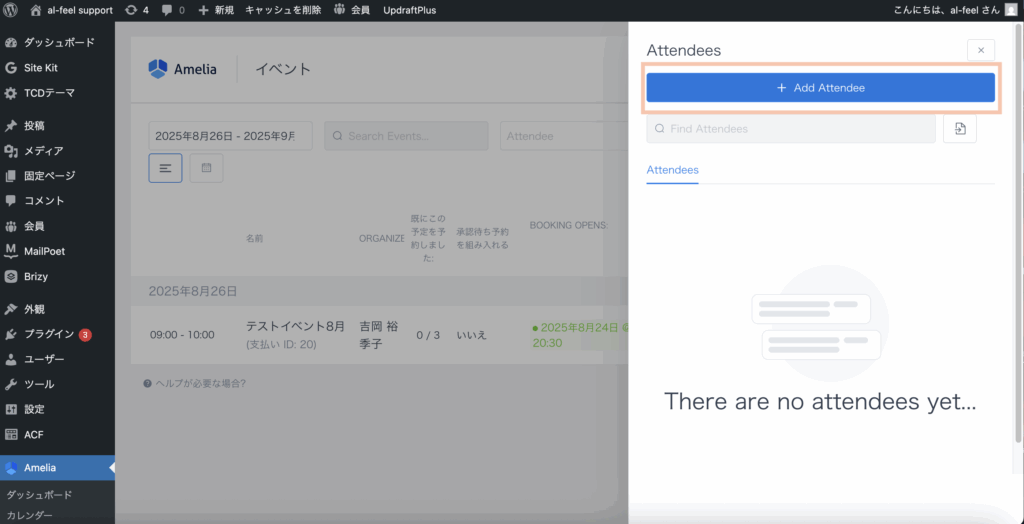Switch to the calendar view icon
This screenshot has height=524, width=1024.
tap(206, 168)
